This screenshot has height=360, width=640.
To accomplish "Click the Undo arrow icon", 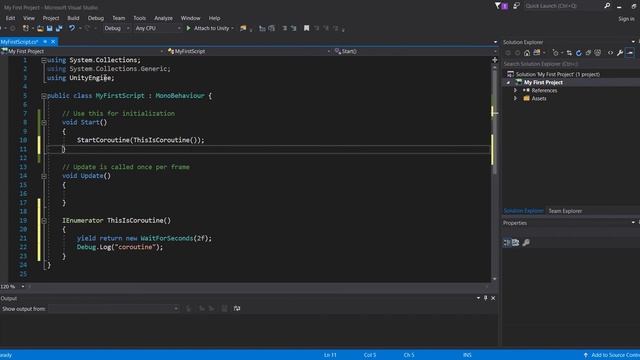I will coord(72,28).
